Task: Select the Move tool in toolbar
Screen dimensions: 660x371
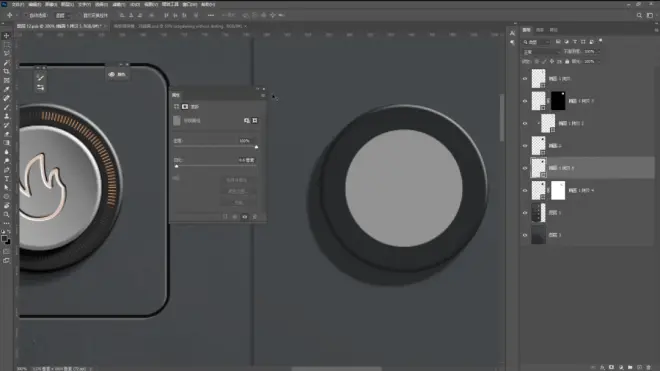Action: pyautogui.click(x=6, y=36)
